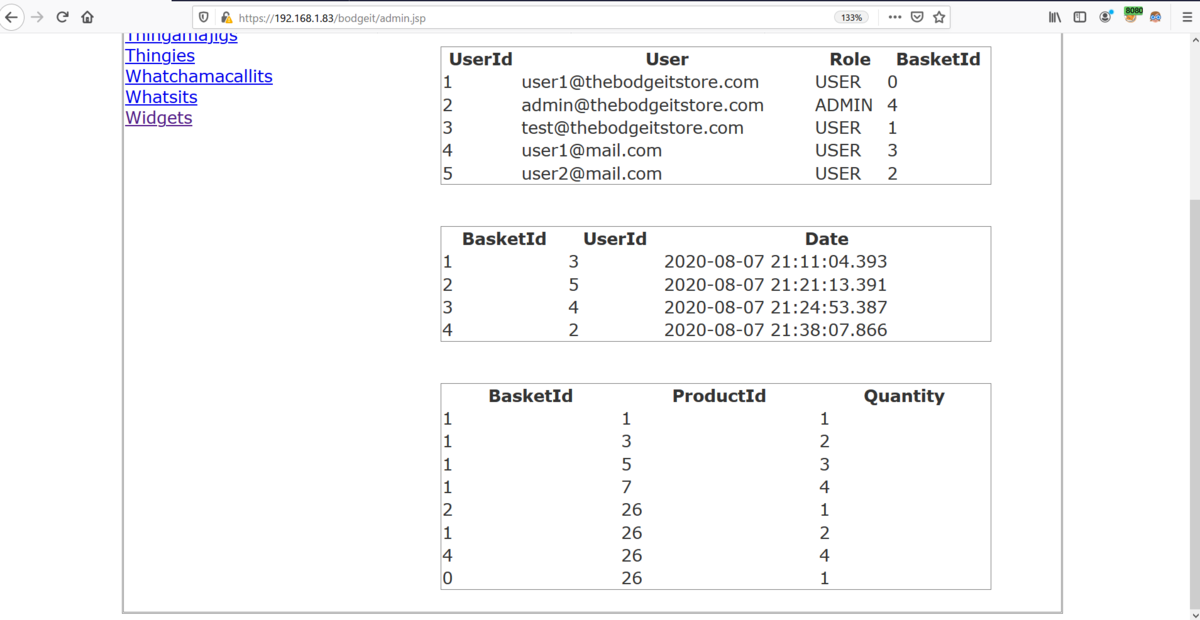The width and height of the screenshot is (1200, 620).
Task: Click admin@thebodgeitstore.com email cell
Action: (642, 105)
